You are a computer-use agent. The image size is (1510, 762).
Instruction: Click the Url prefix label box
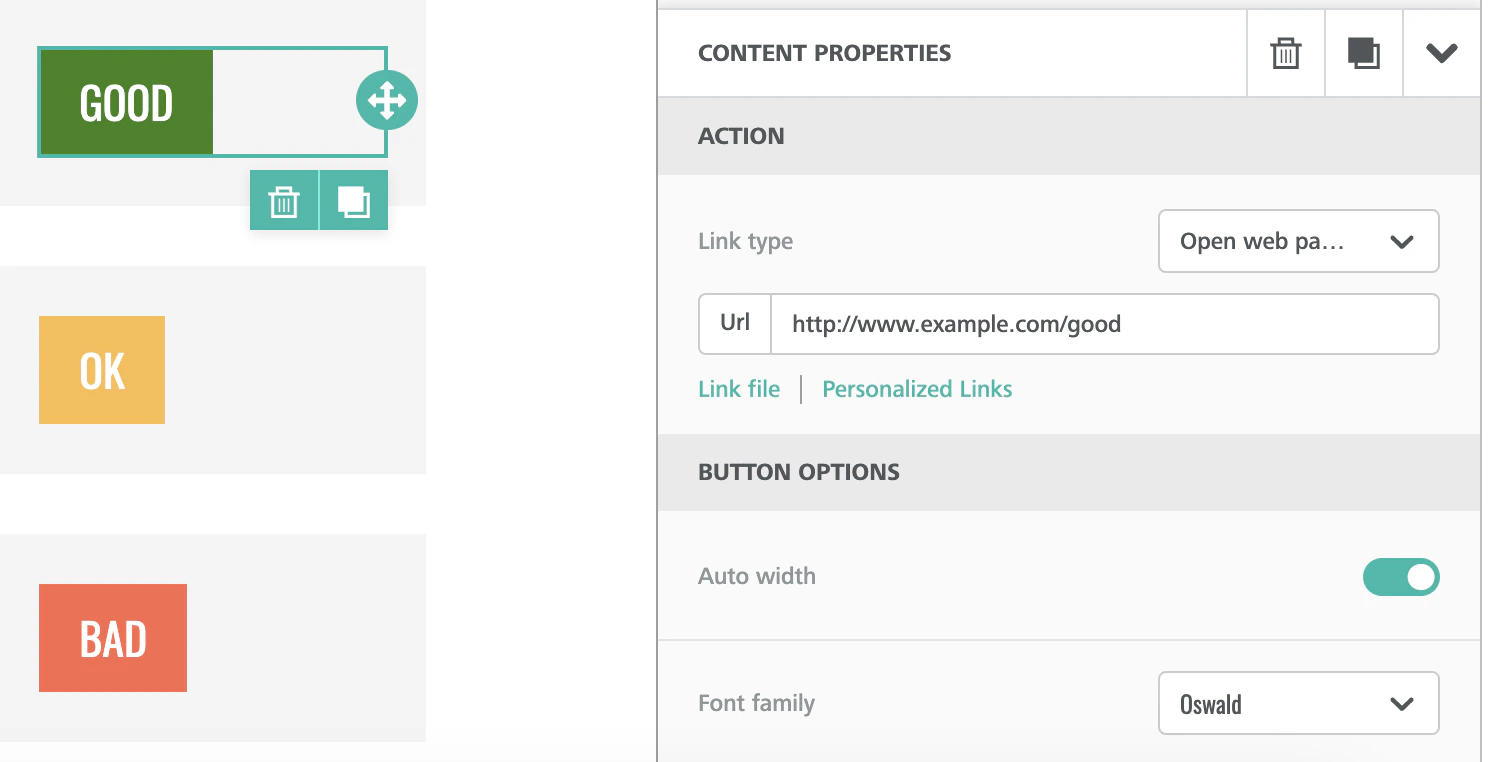[735, 324]
